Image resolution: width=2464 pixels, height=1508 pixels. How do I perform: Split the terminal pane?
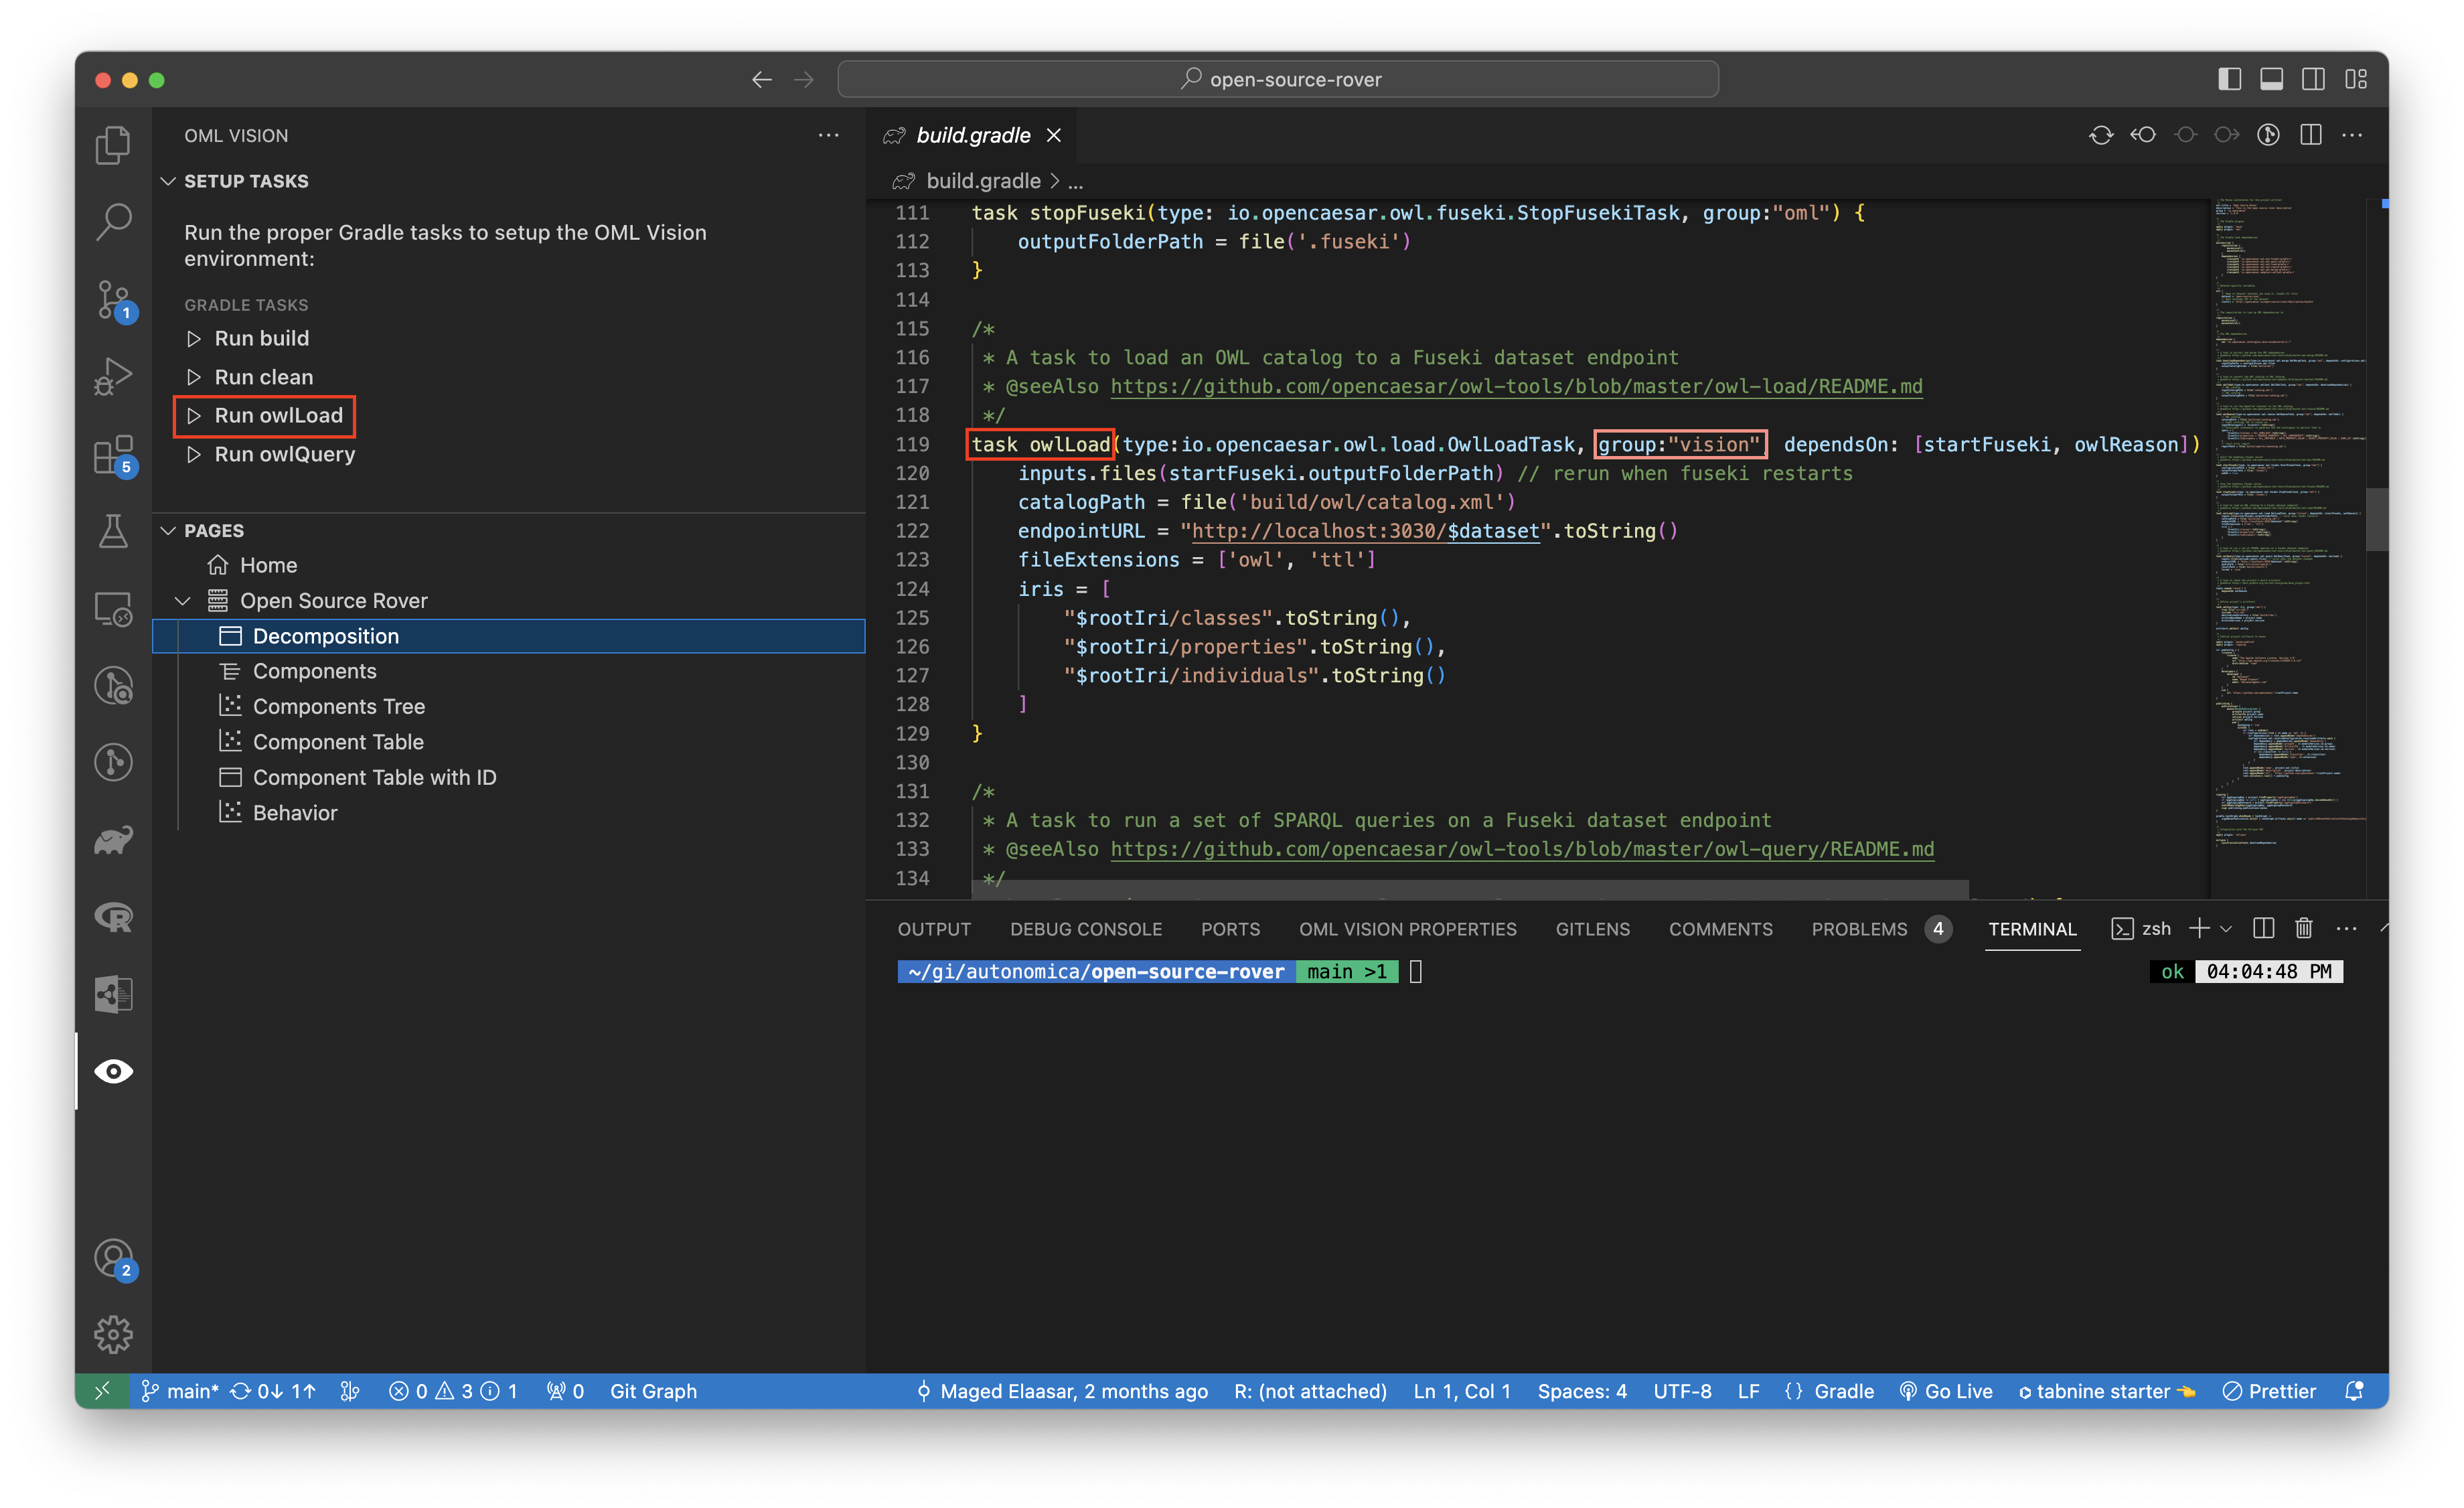2264,929
